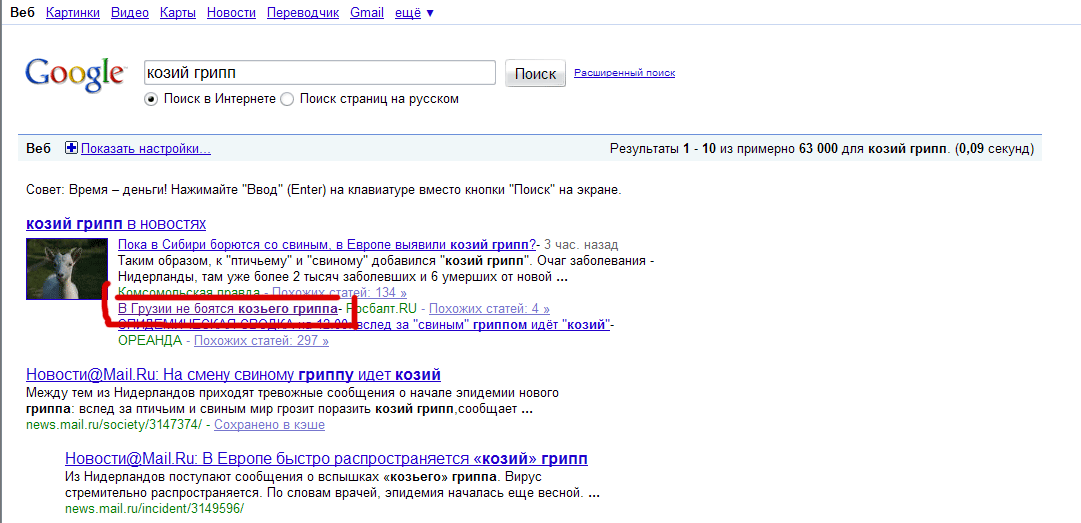
Task: Click the Поиск button
Action: coord(535,74)
